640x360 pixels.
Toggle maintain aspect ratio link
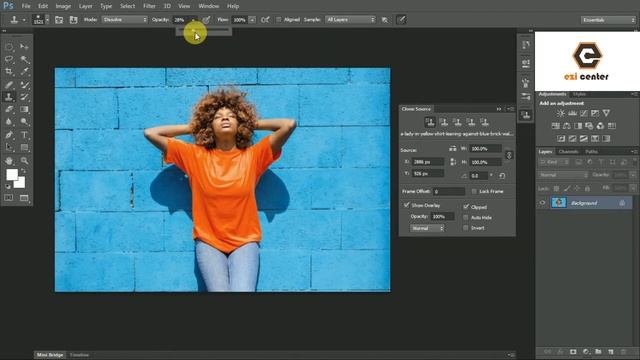[509, 155]
